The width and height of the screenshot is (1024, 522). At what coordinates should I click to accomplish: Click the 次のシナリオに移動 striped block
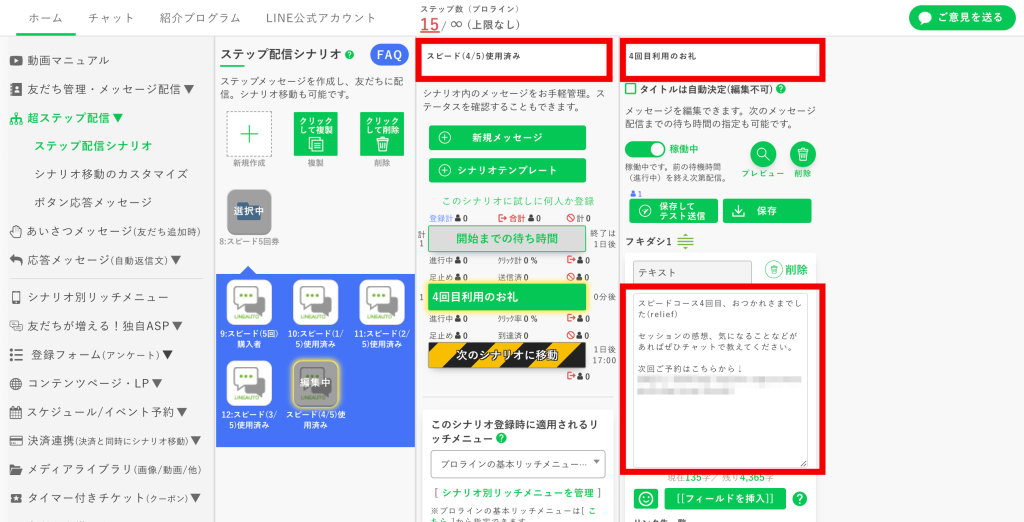click(x=507, y=355)
